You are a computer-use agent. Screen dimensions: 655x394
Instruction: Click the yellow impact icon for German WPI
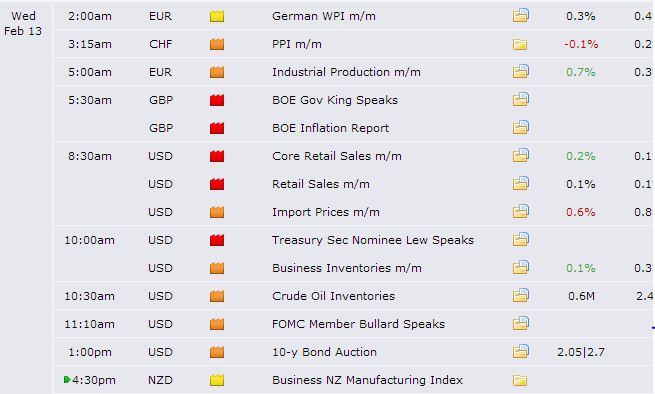tap(217, 16)
